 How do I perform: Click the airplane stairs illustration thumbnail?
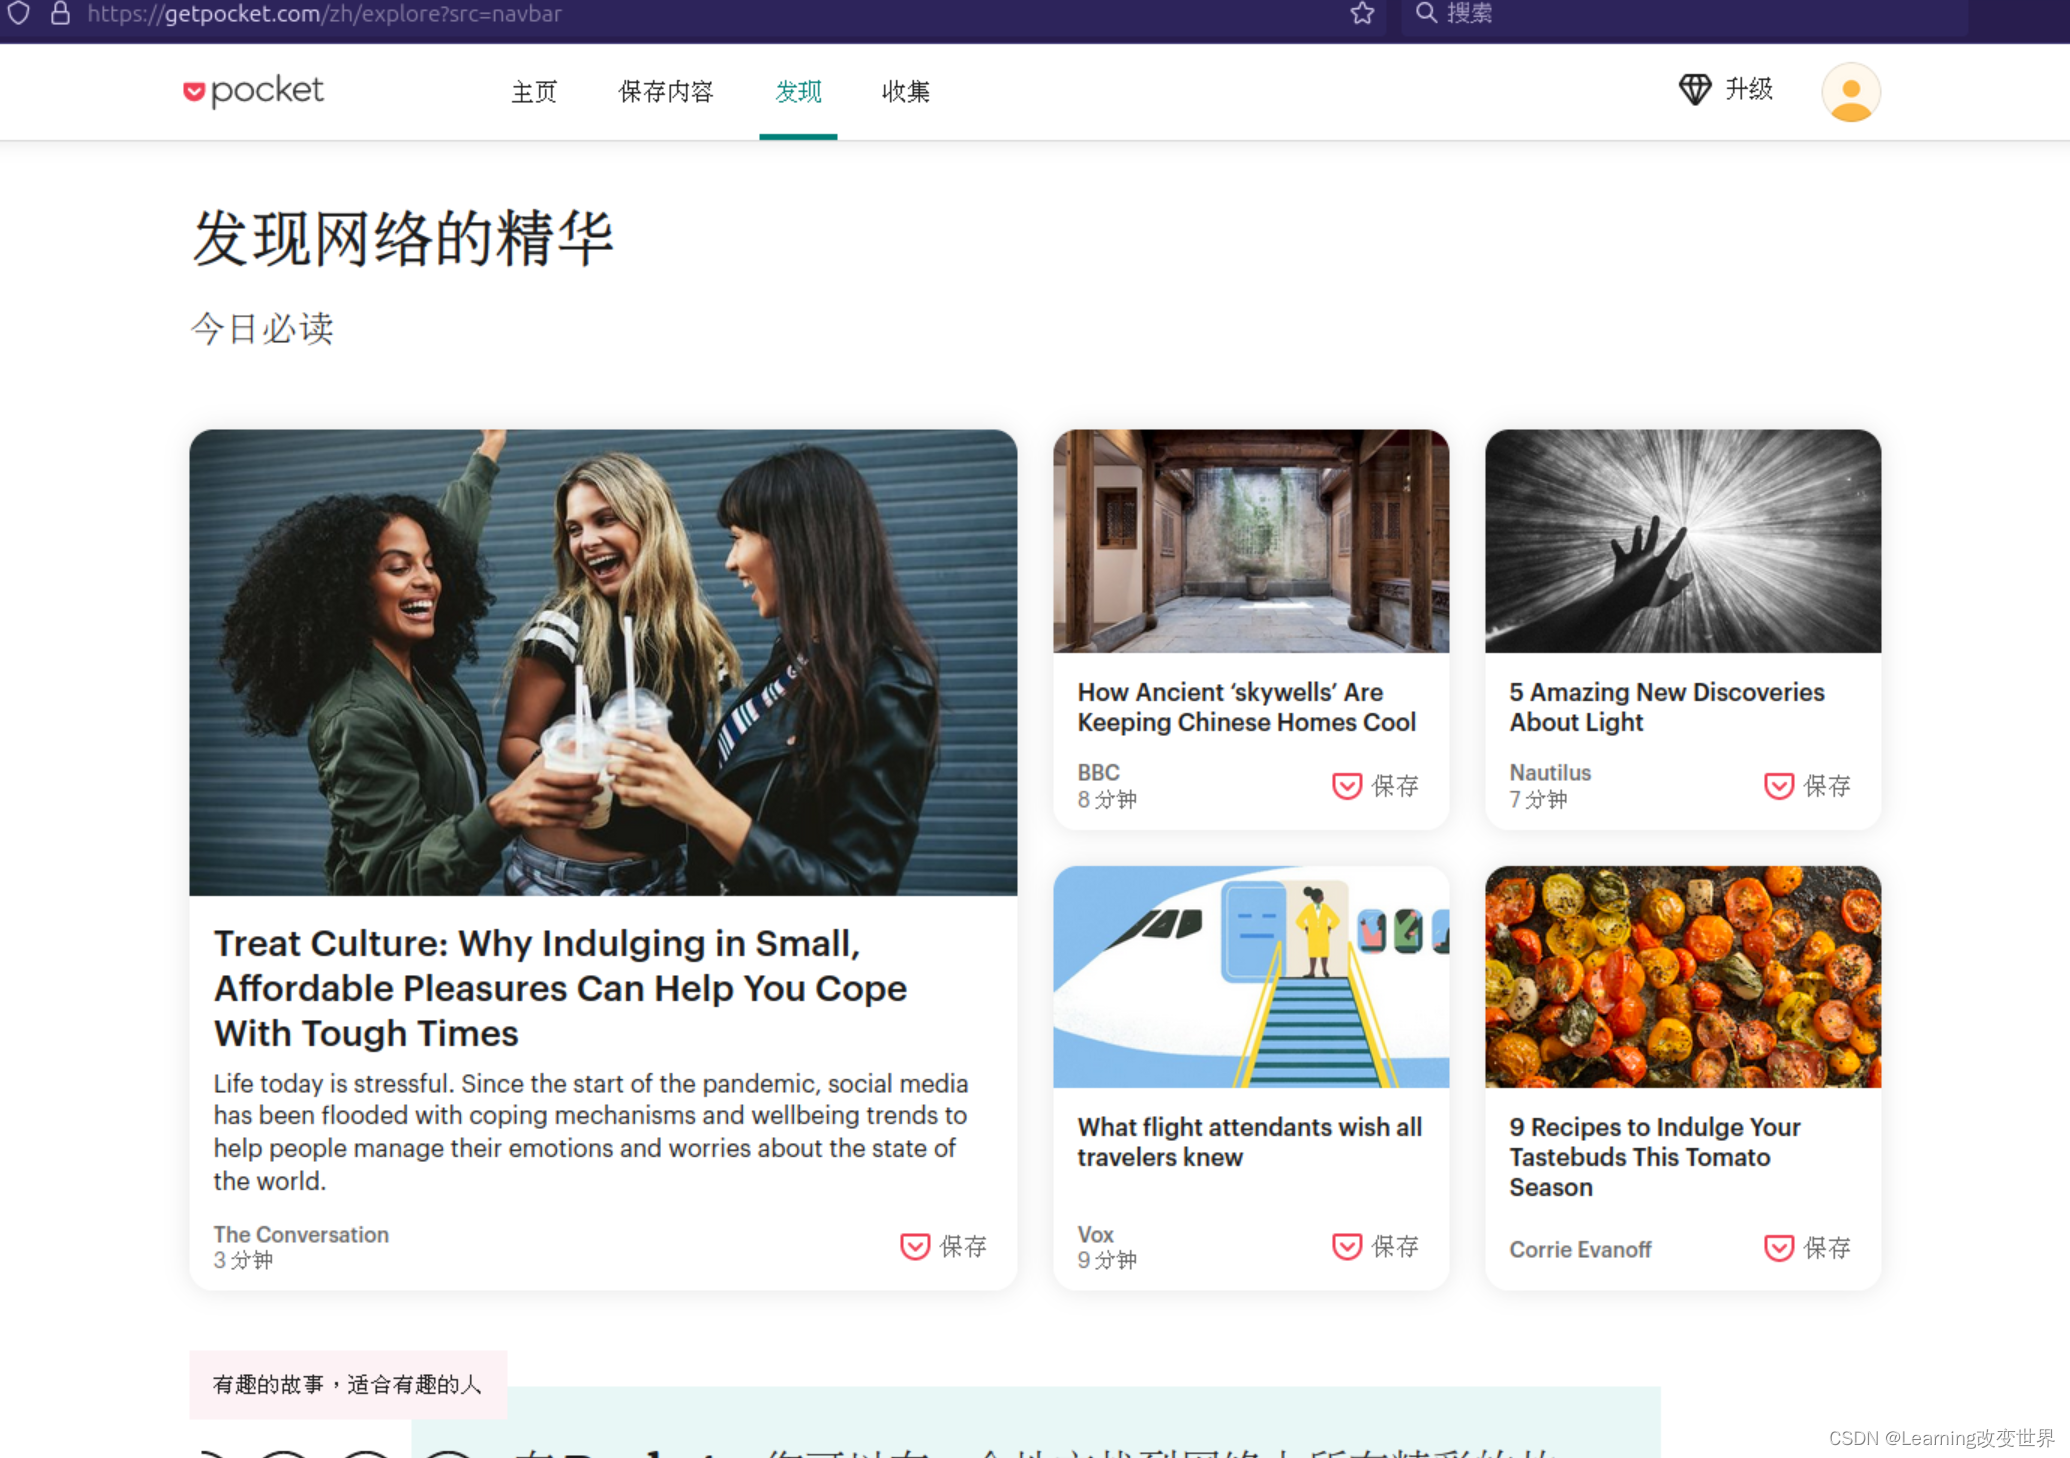[1250, 976]
